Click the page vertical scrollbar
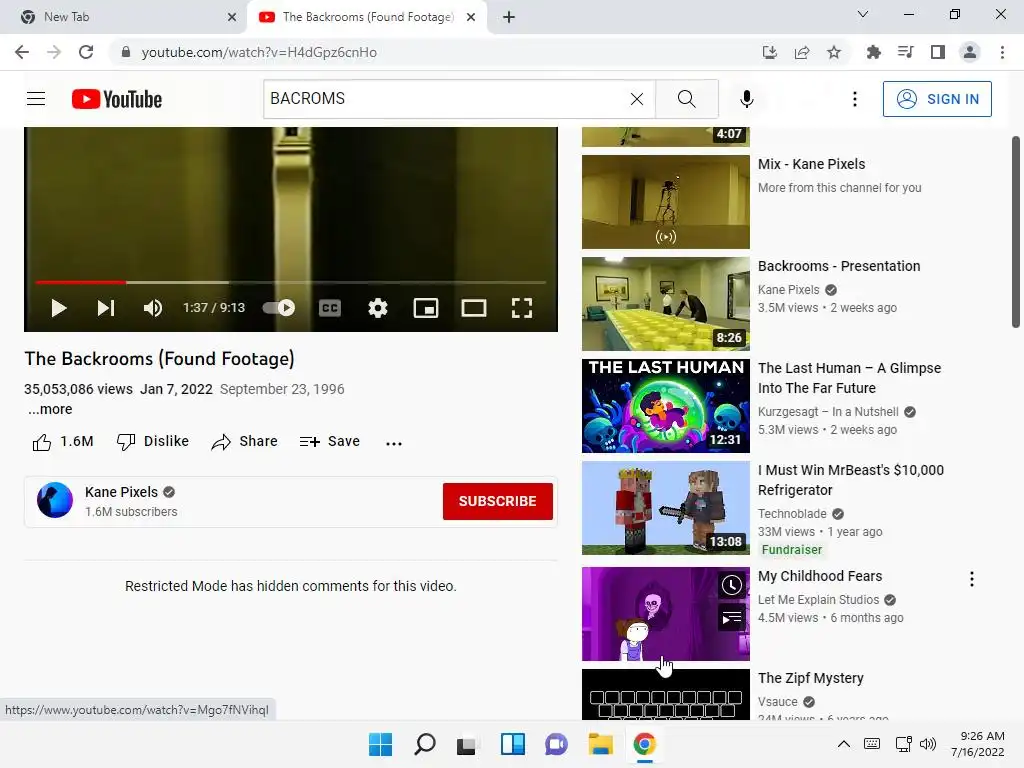This screenshot has height=768, width=1024. 1016,232
